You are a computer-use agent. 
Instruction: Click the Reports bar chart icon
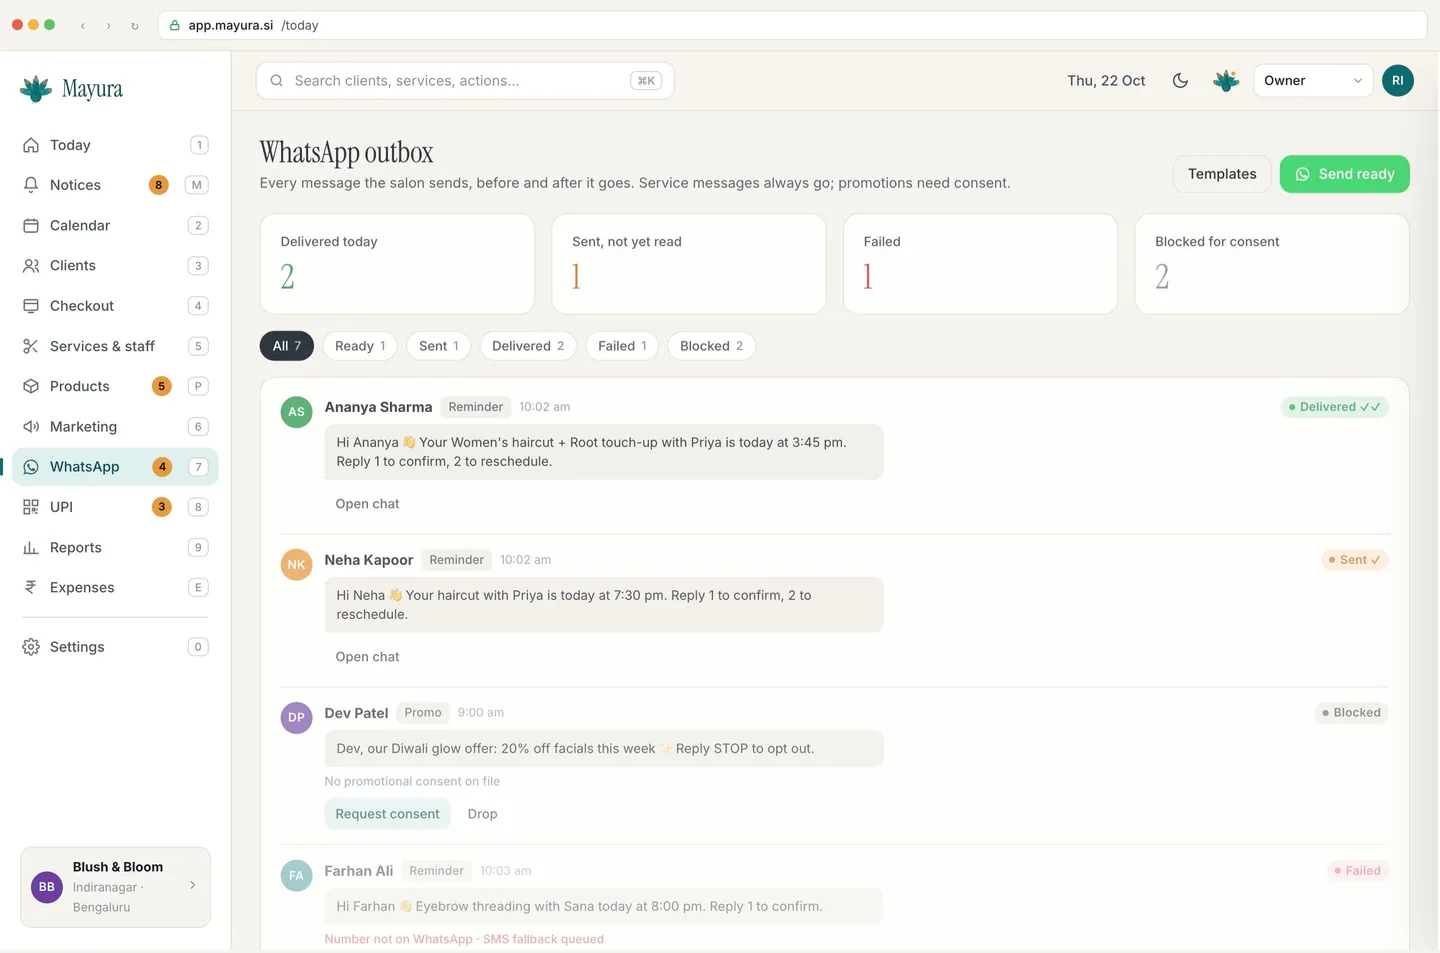click(31, 547)
